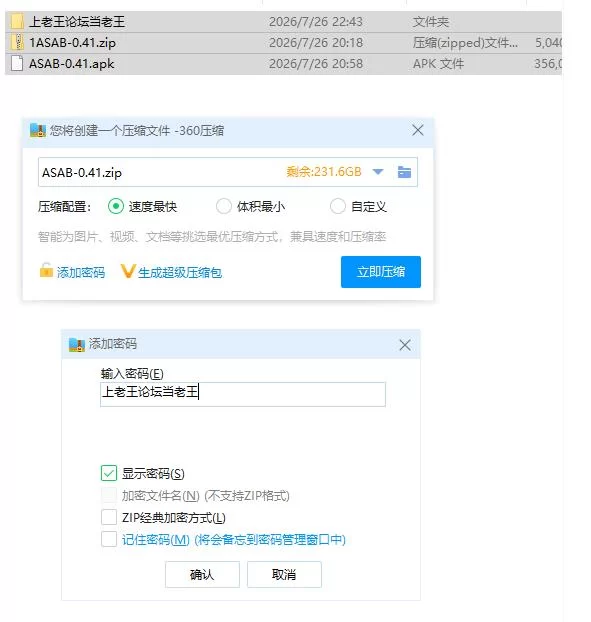Click the orange V icon for super archive
Image resolution: width=591 pixels, height=622 pixels.
(128, 271)
